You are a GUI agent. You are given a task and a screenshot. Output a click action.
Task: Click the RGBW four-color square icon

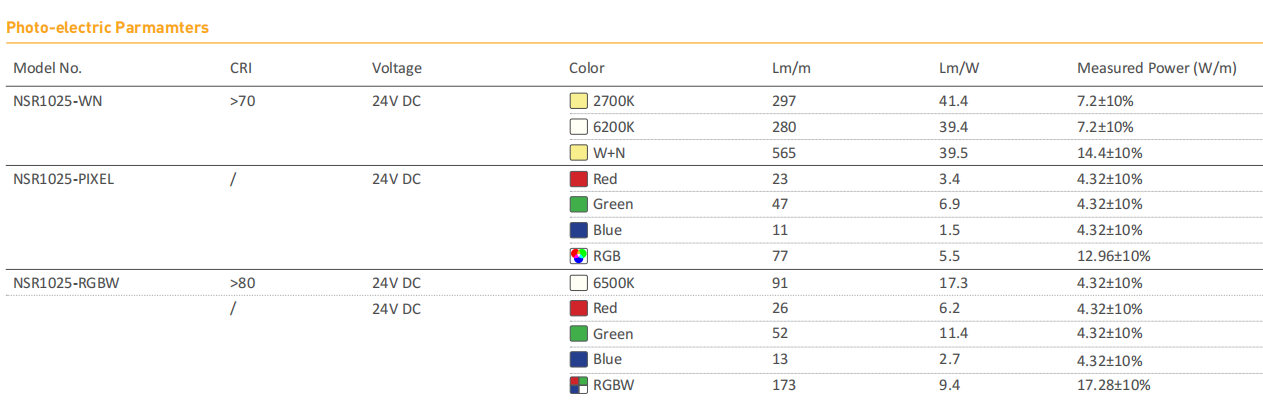click(x=578, y=385)
